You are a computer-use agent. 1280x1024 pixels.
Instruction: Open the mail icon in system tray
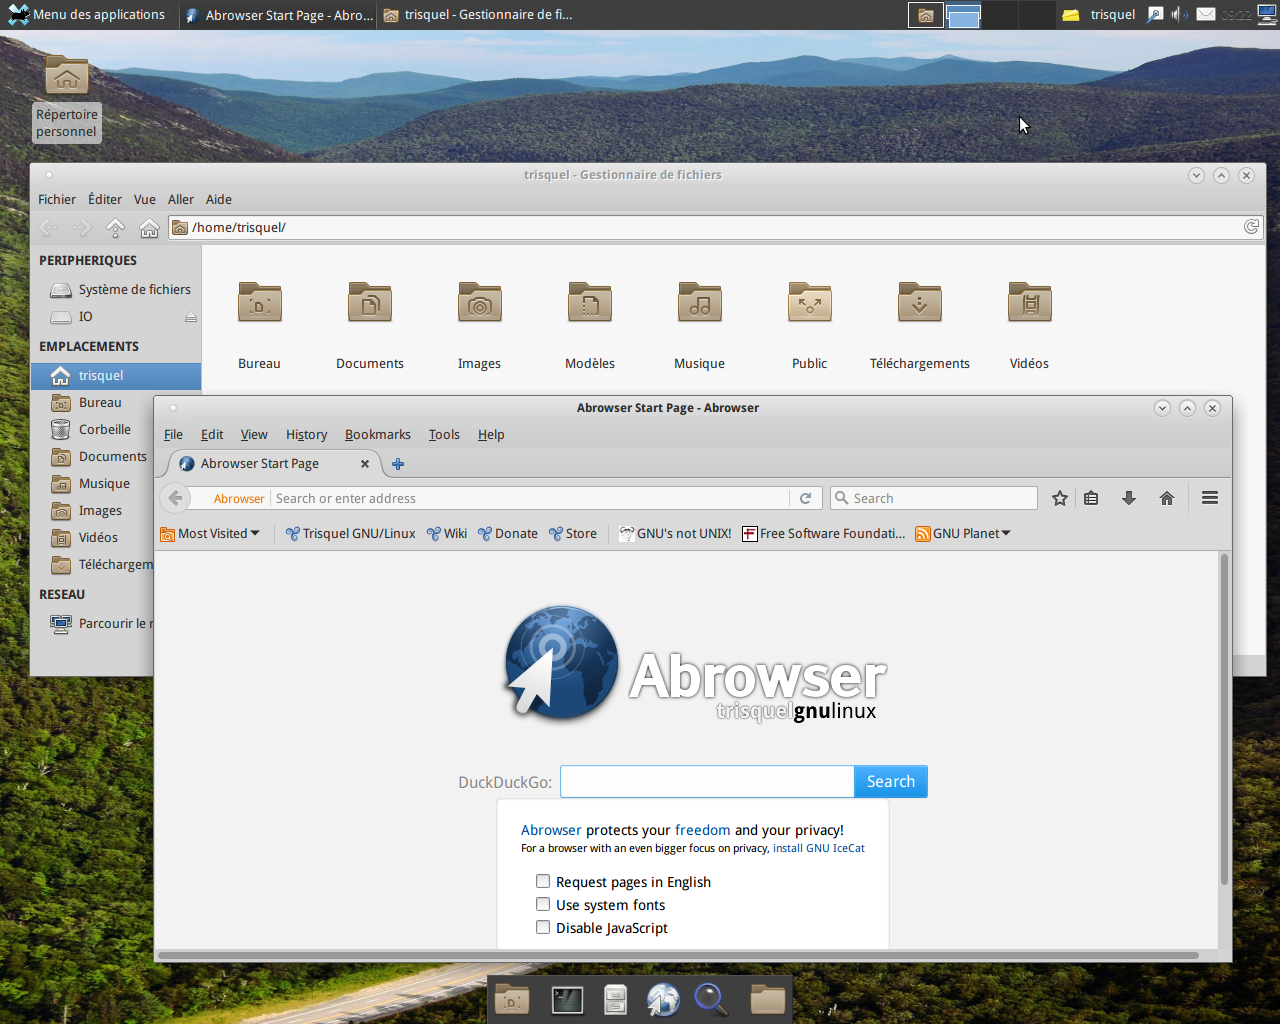pyautogui.click(x=1206, y=14)
